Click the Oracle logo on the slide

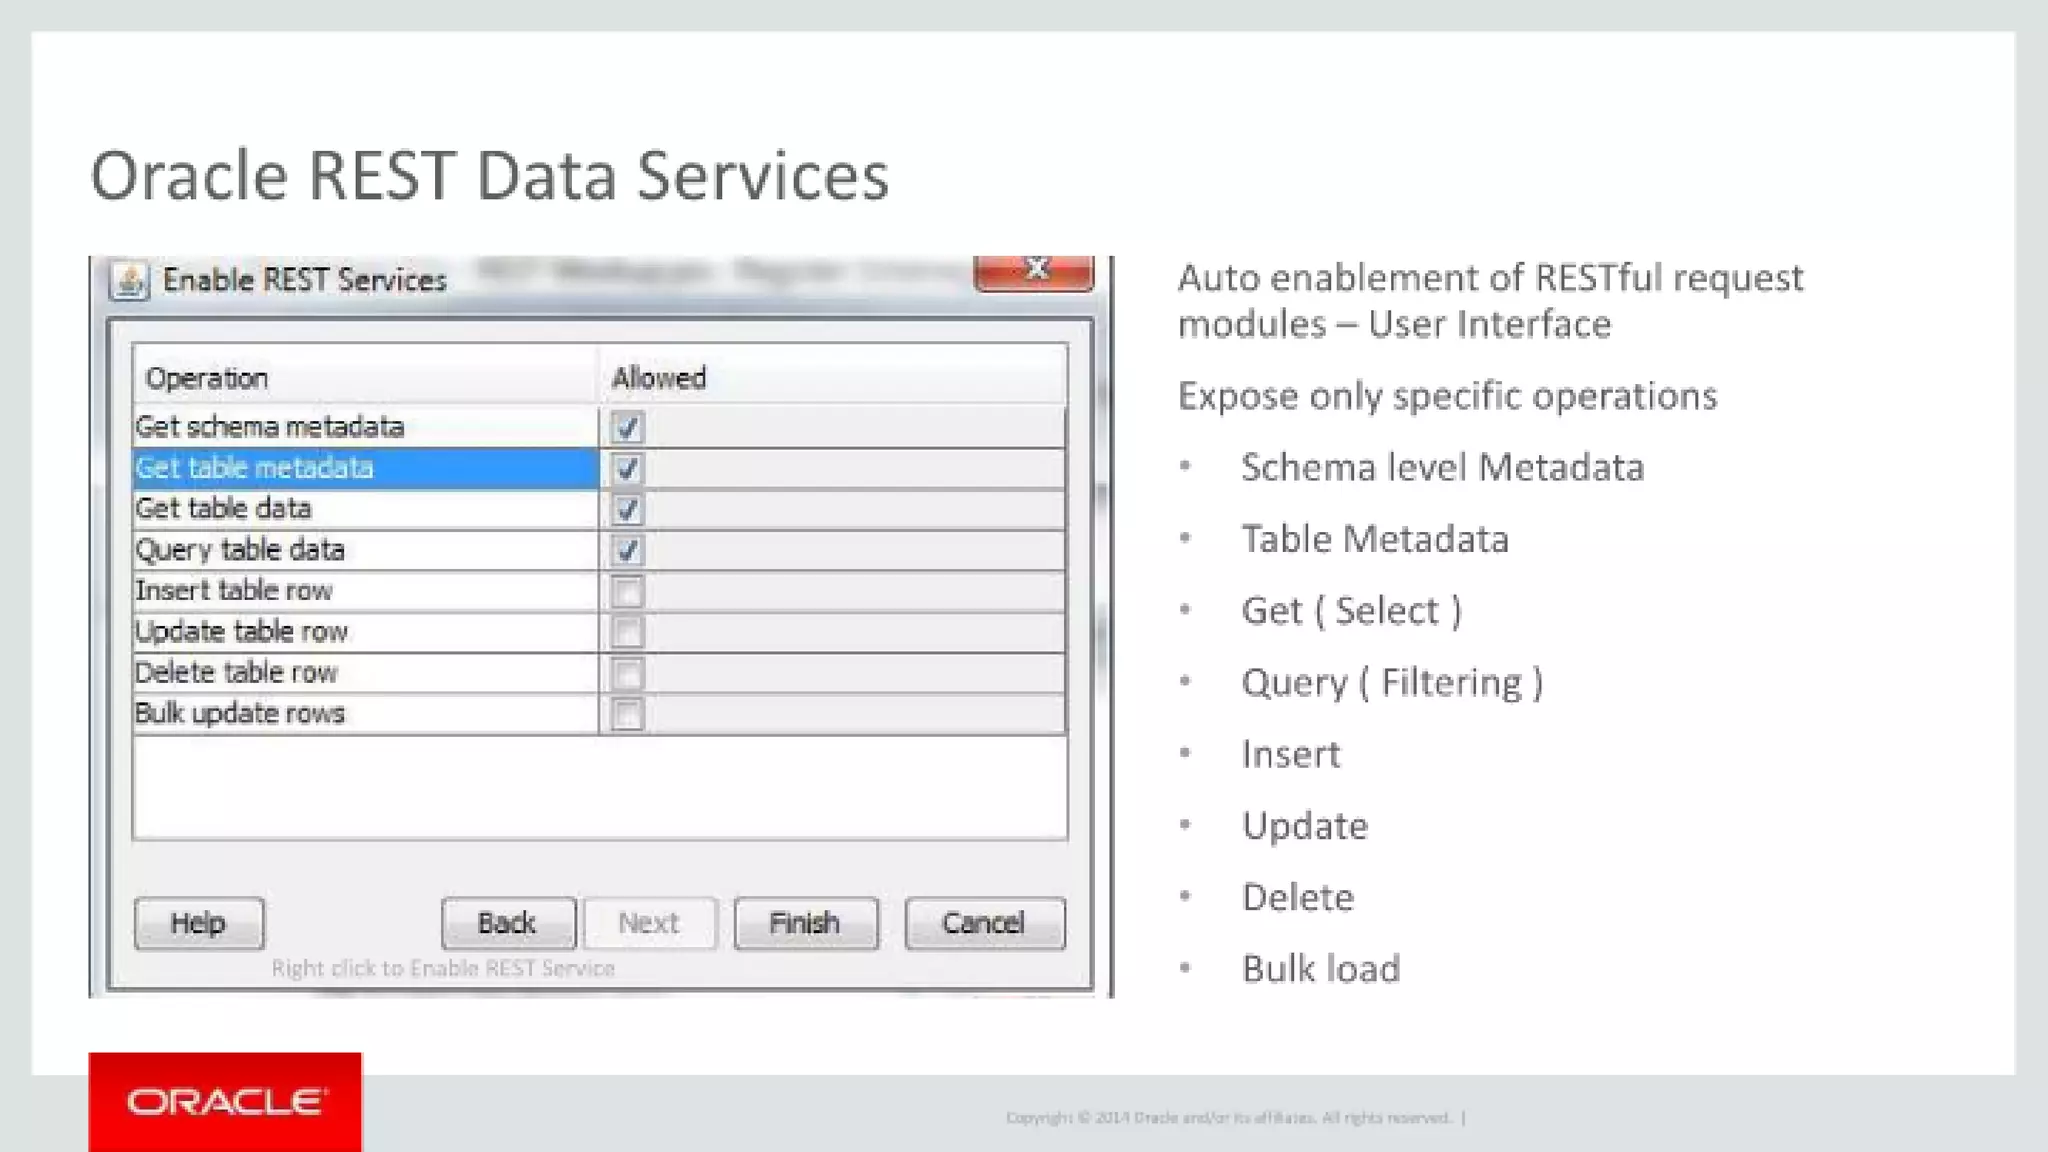tap(225, 1102)
